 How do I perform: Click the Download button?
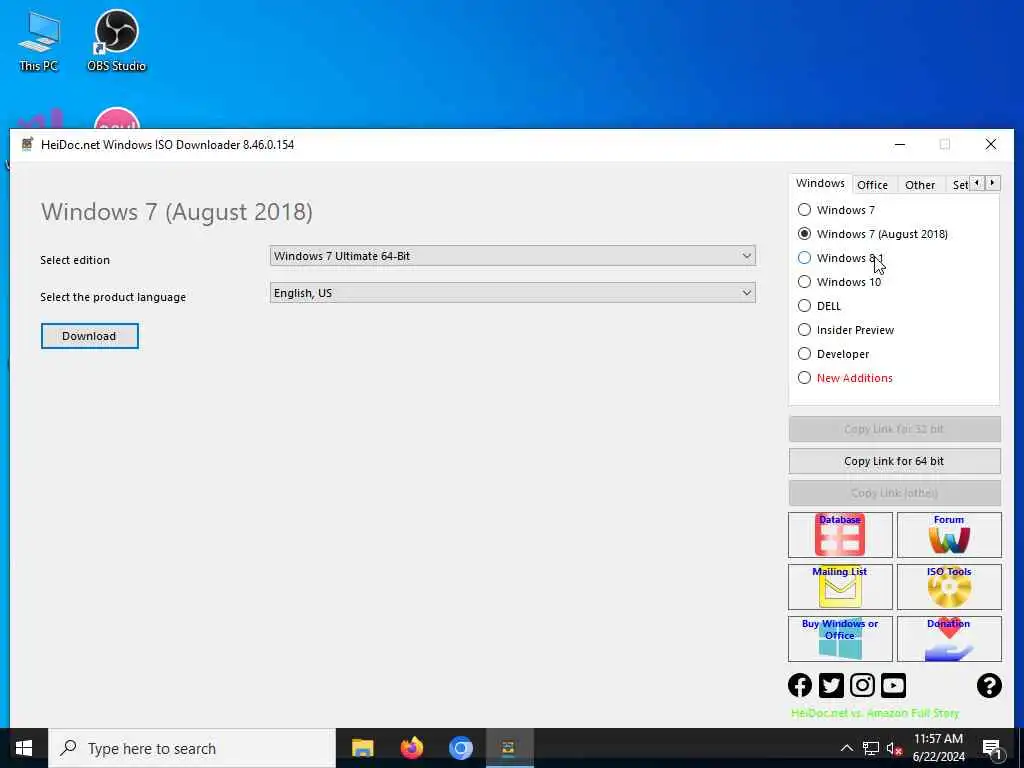(89, 336)
